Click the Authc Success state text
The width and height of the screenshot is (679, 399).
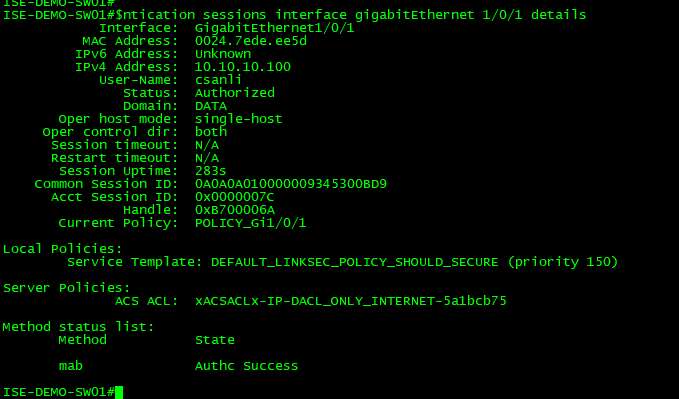tap(246, 366)
